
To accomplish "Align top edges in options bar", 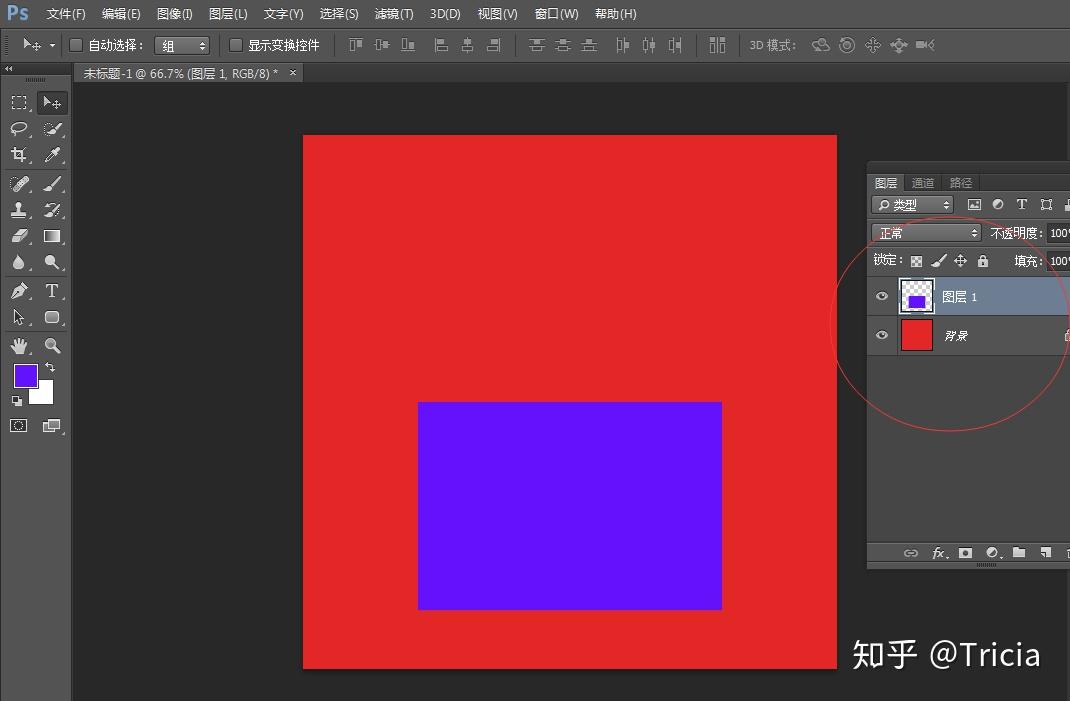I will click(x=356, y=45).
